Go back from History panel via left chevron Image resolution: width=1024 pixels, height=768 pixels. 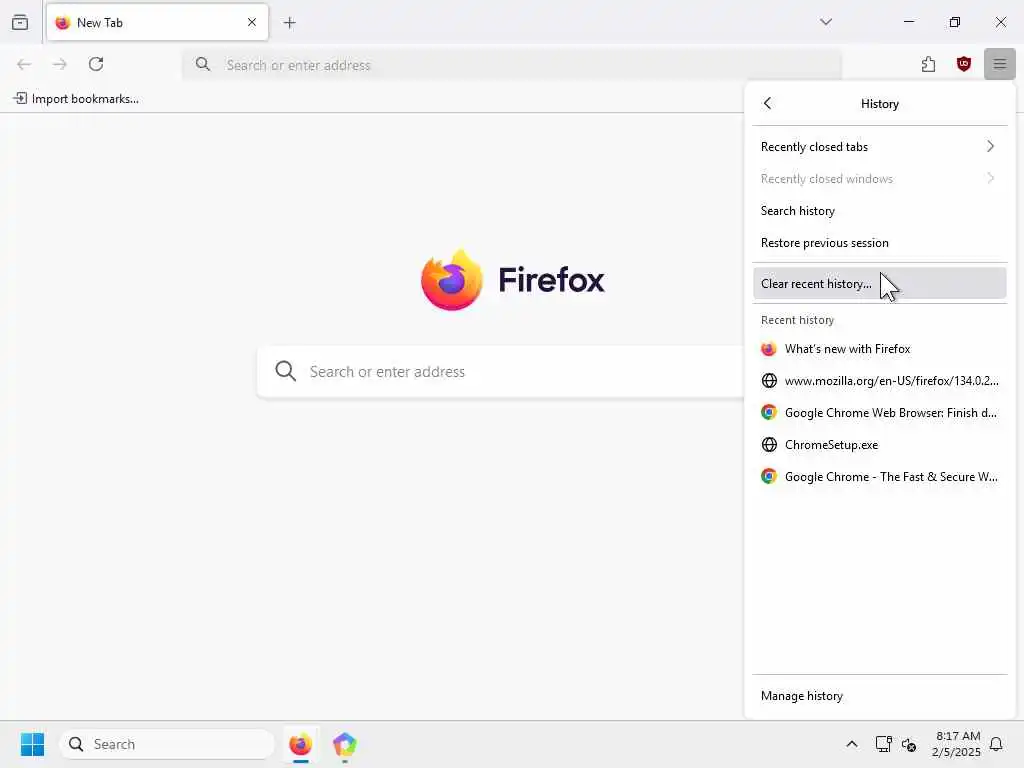coord(767,103)
